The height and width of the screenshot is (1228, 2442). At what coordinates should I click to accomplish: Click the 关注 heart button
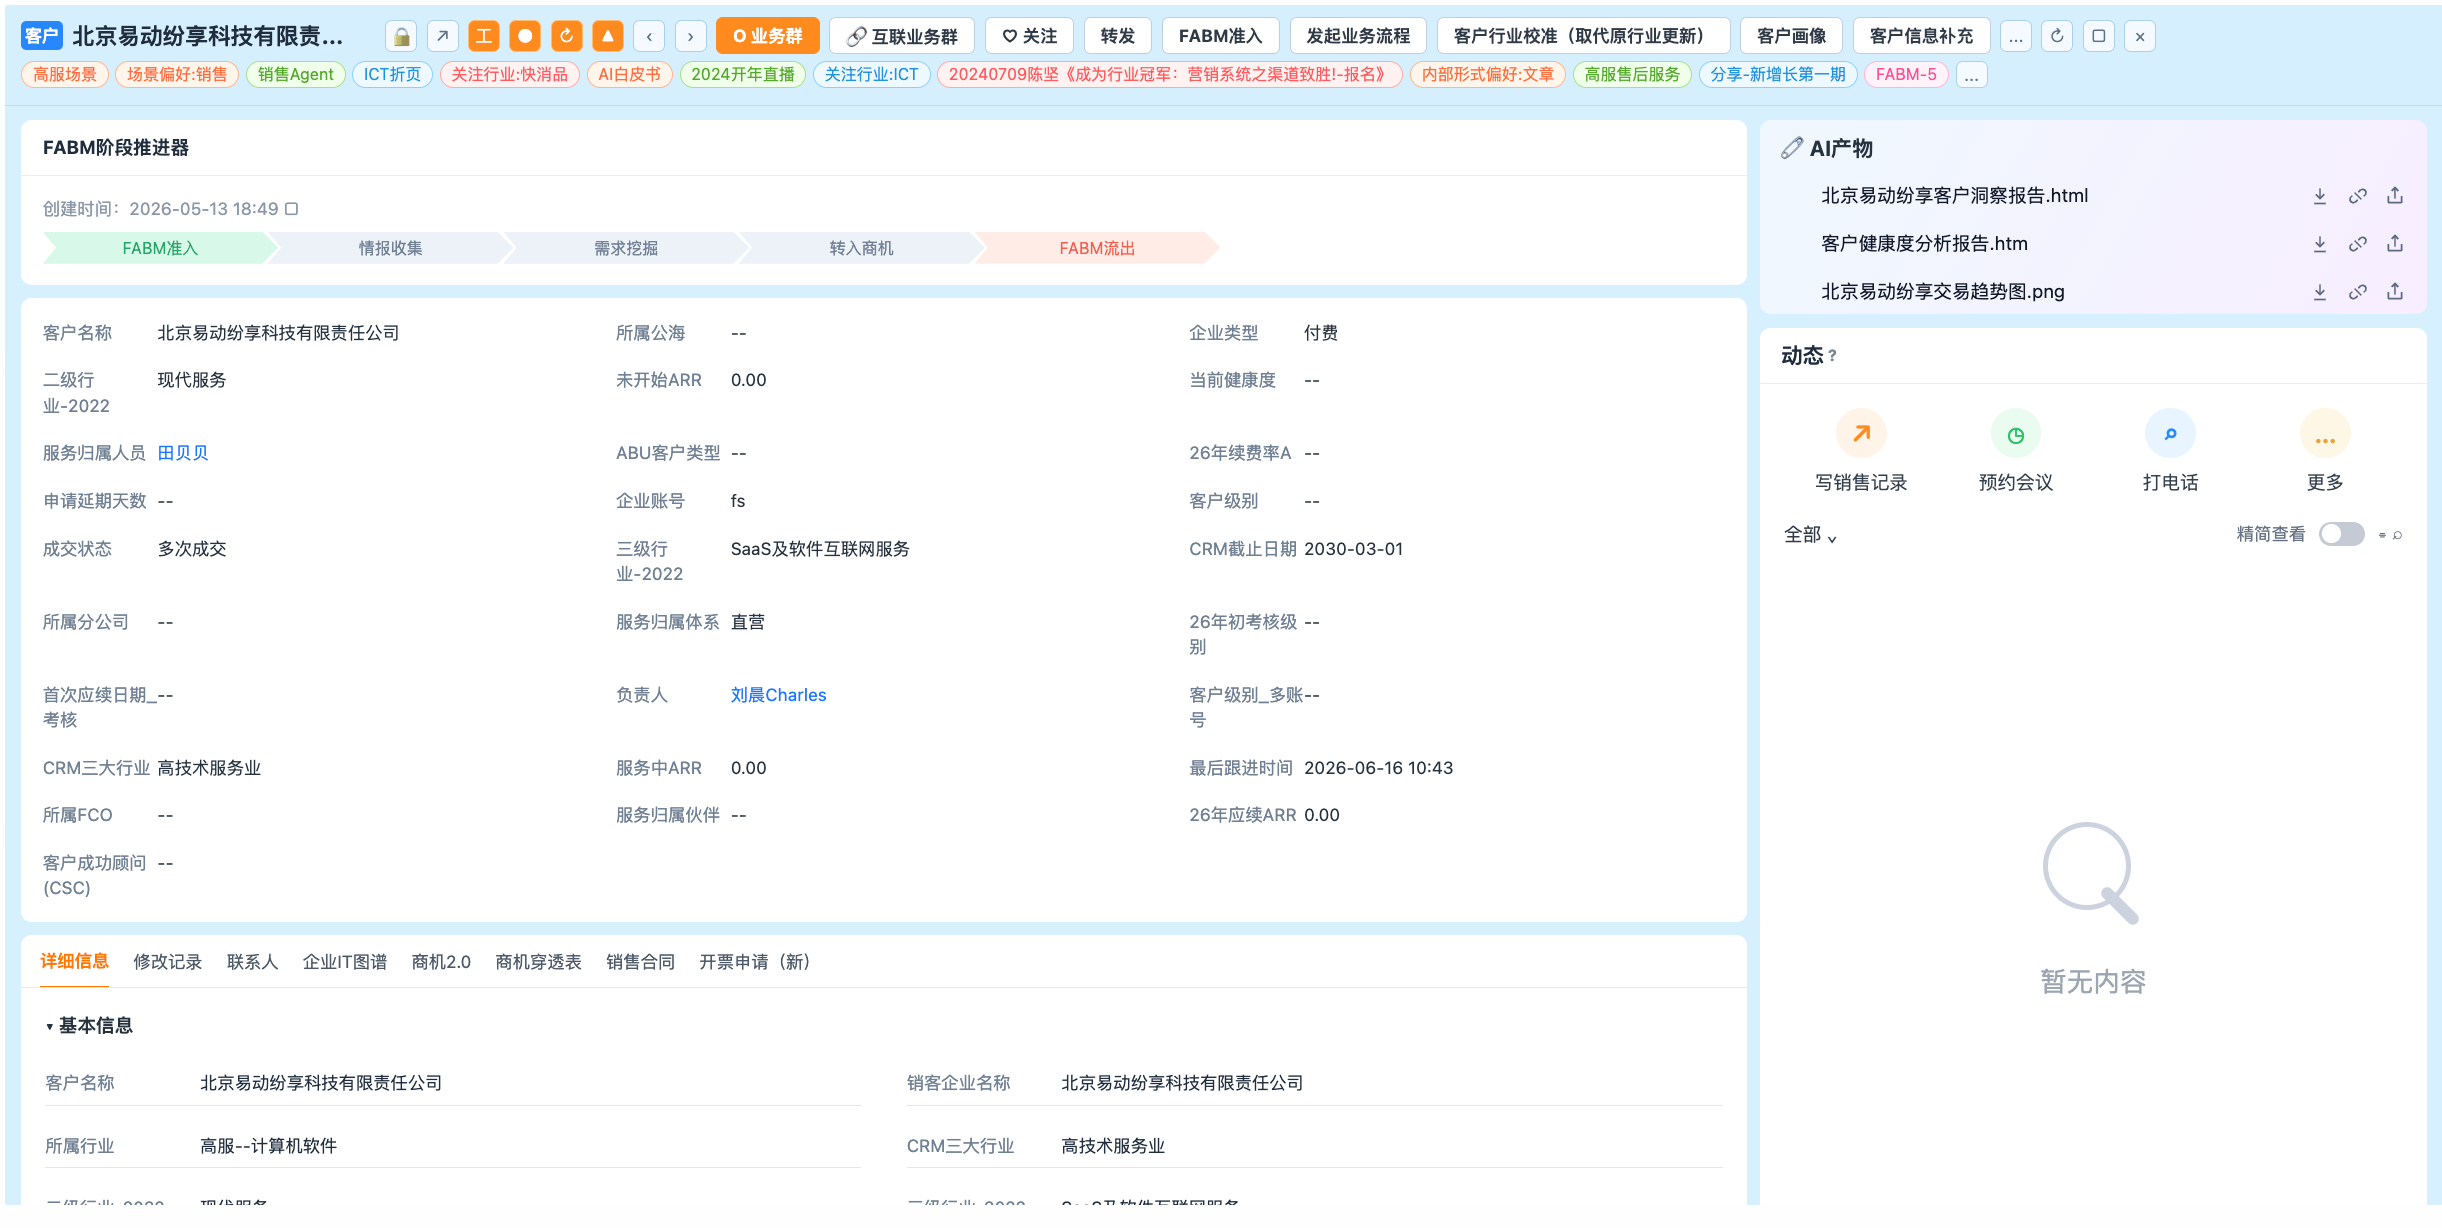(x=1030, y=37)
